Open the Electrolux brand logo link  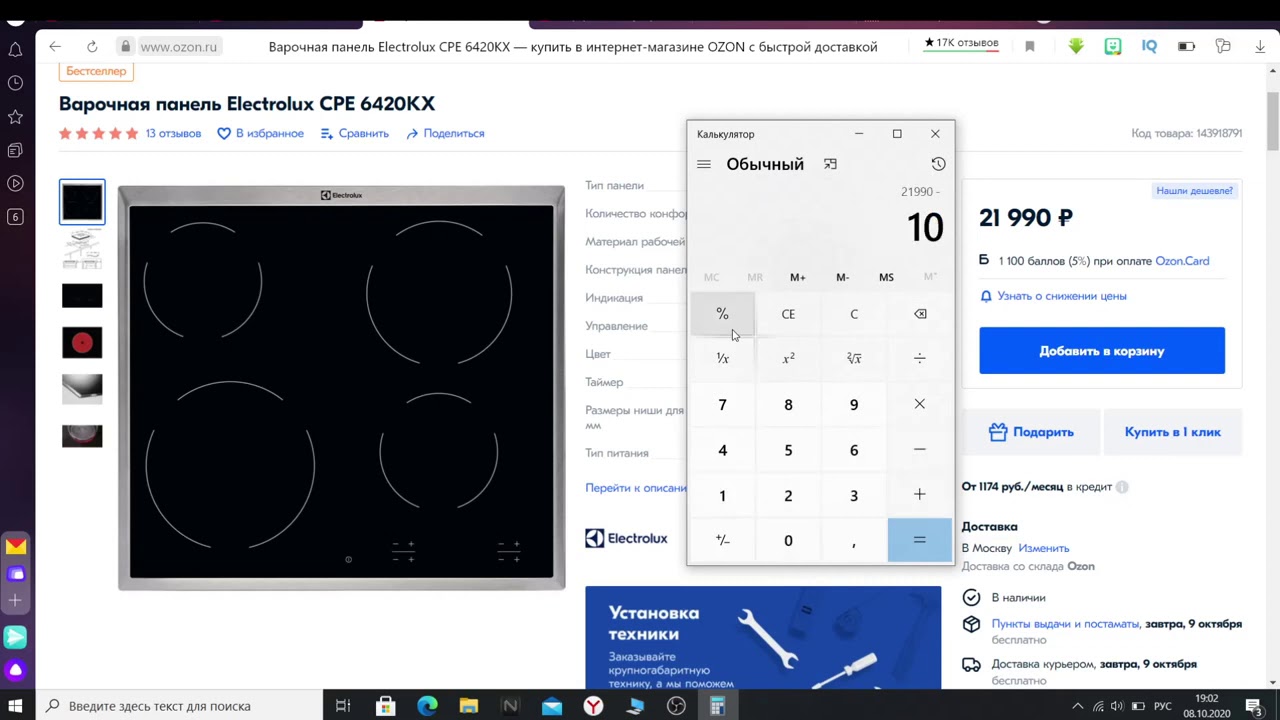[x=626, y=538]
